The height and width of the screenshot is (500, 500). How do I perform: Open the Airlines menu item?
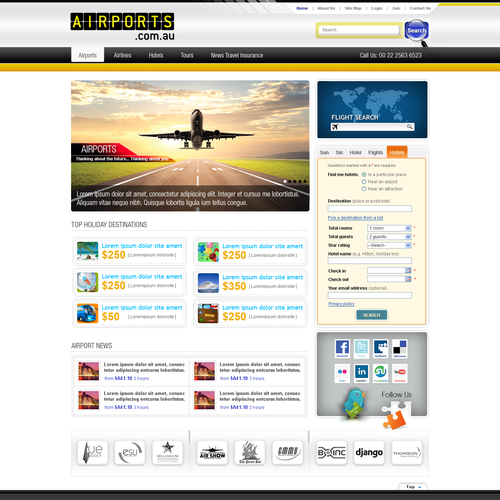(x=122, y=55)
